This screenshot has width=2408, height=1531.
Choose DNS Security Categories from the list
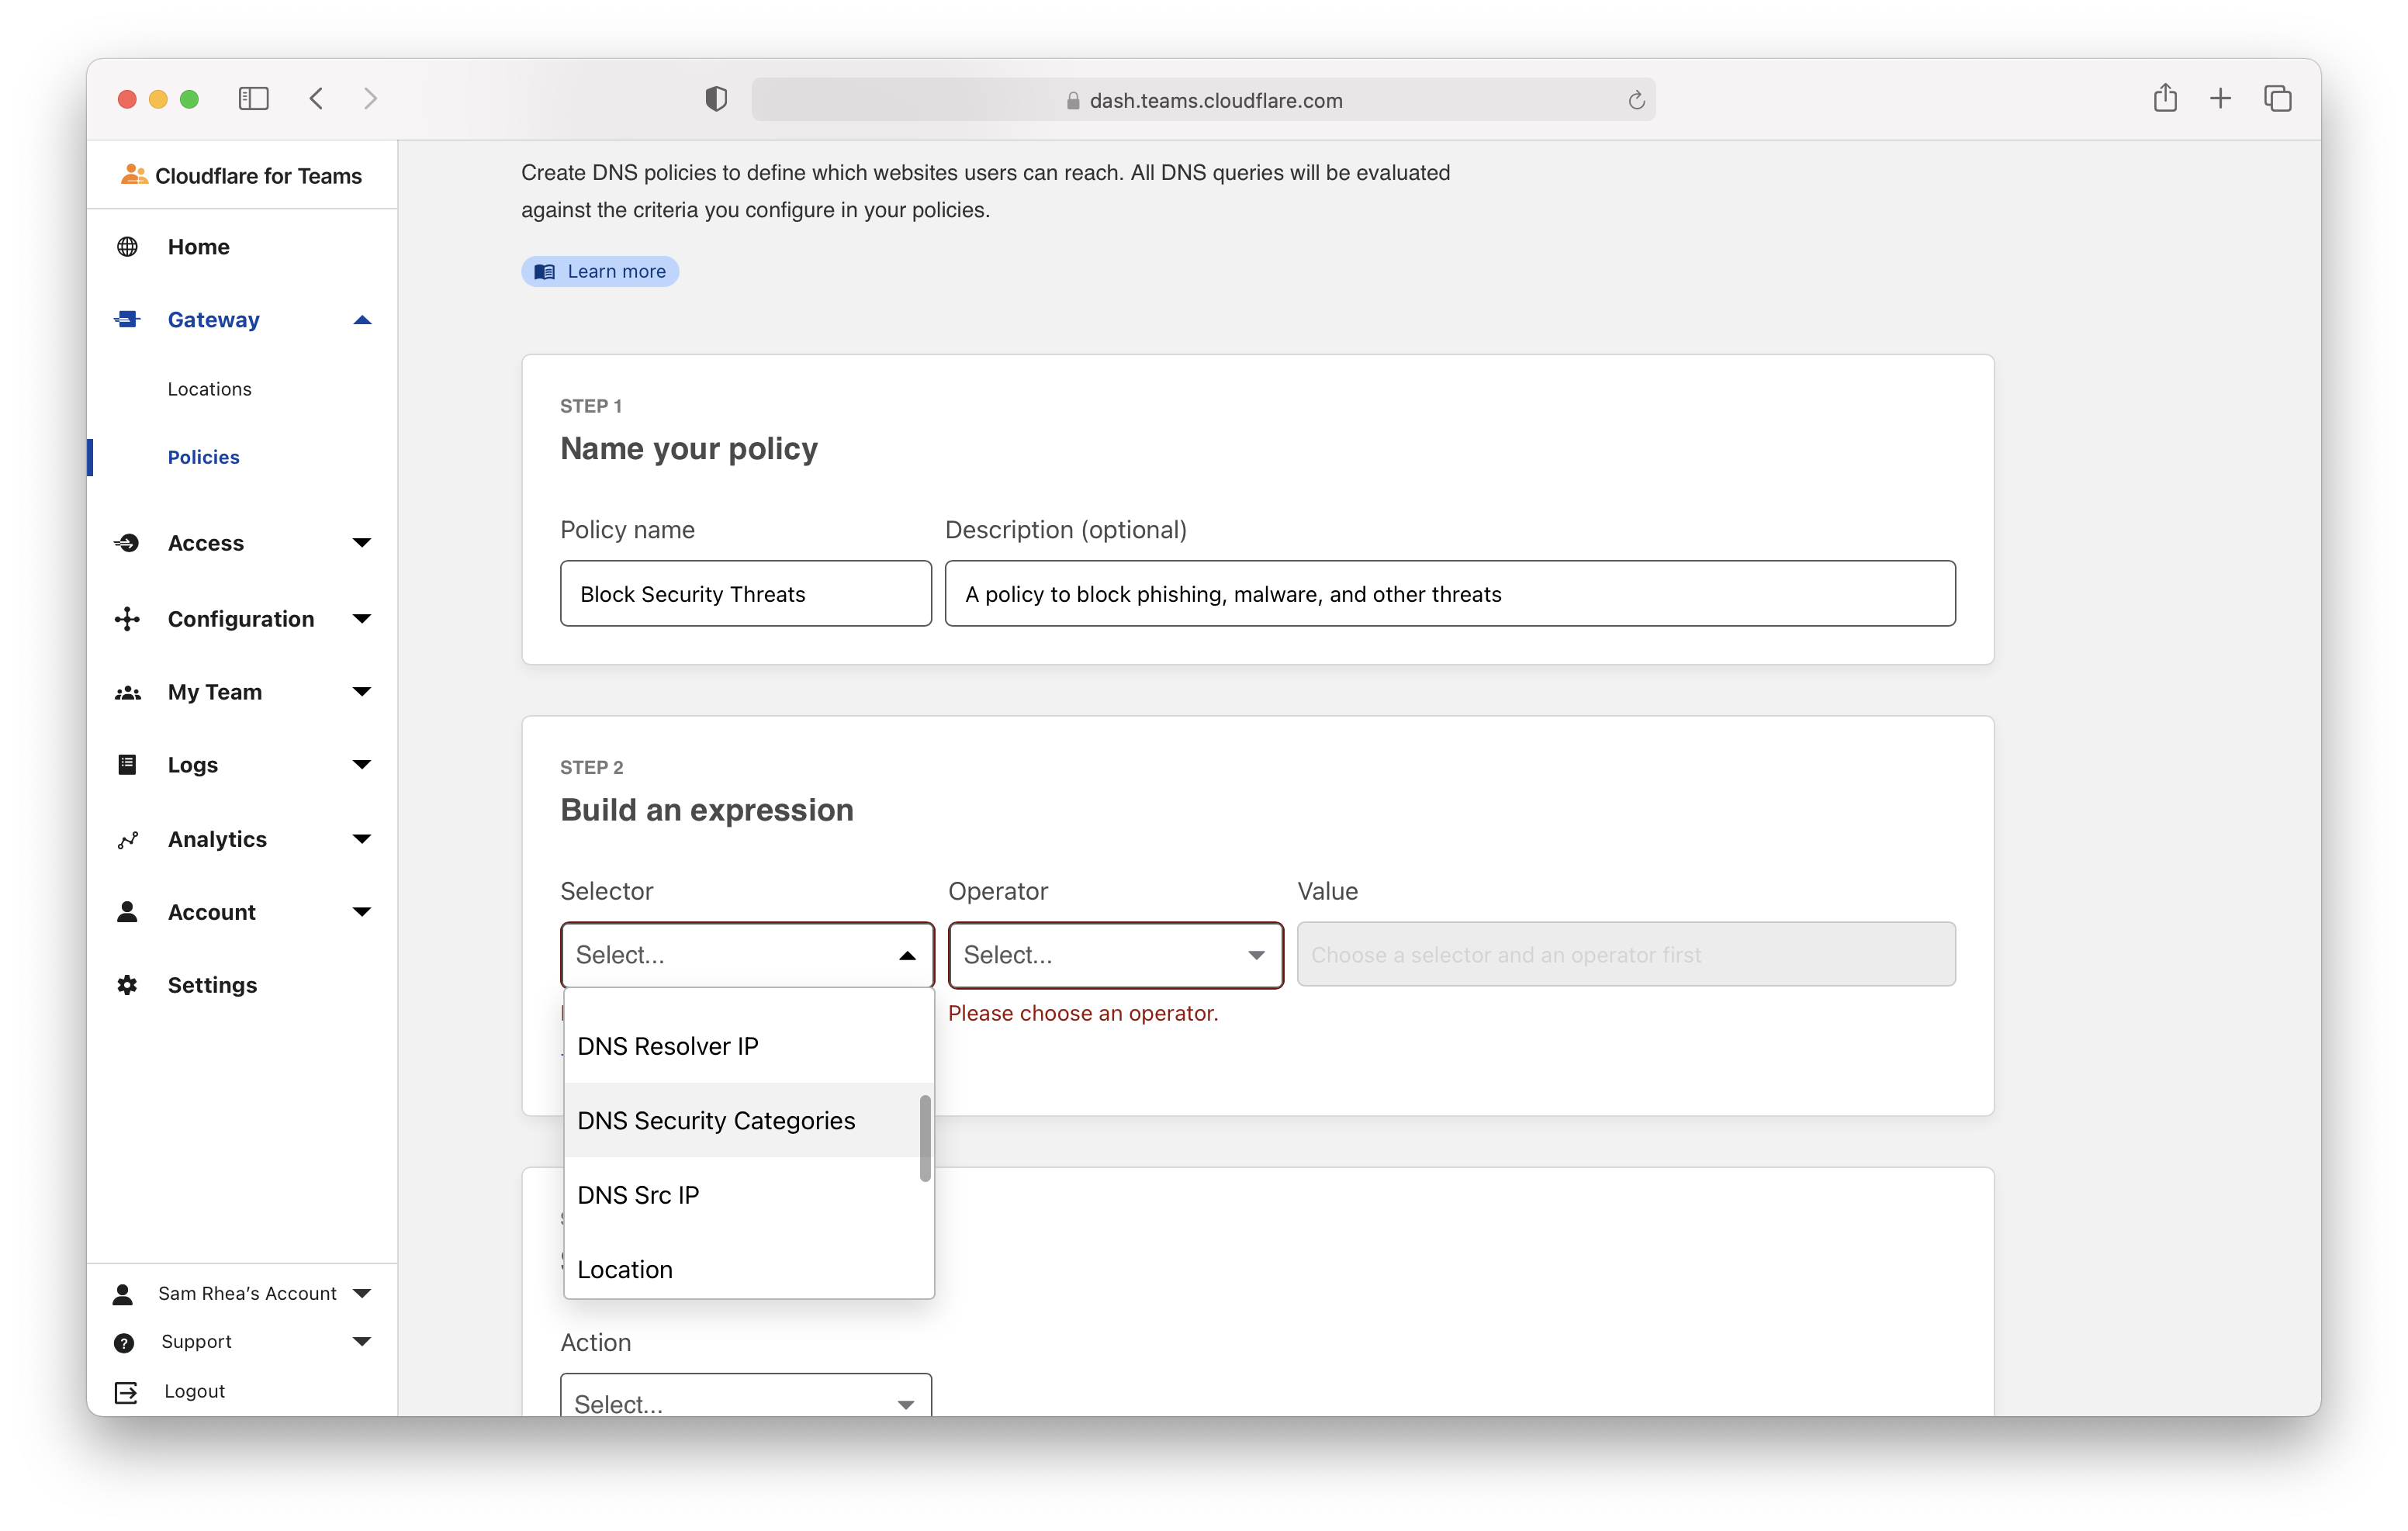716,1121
